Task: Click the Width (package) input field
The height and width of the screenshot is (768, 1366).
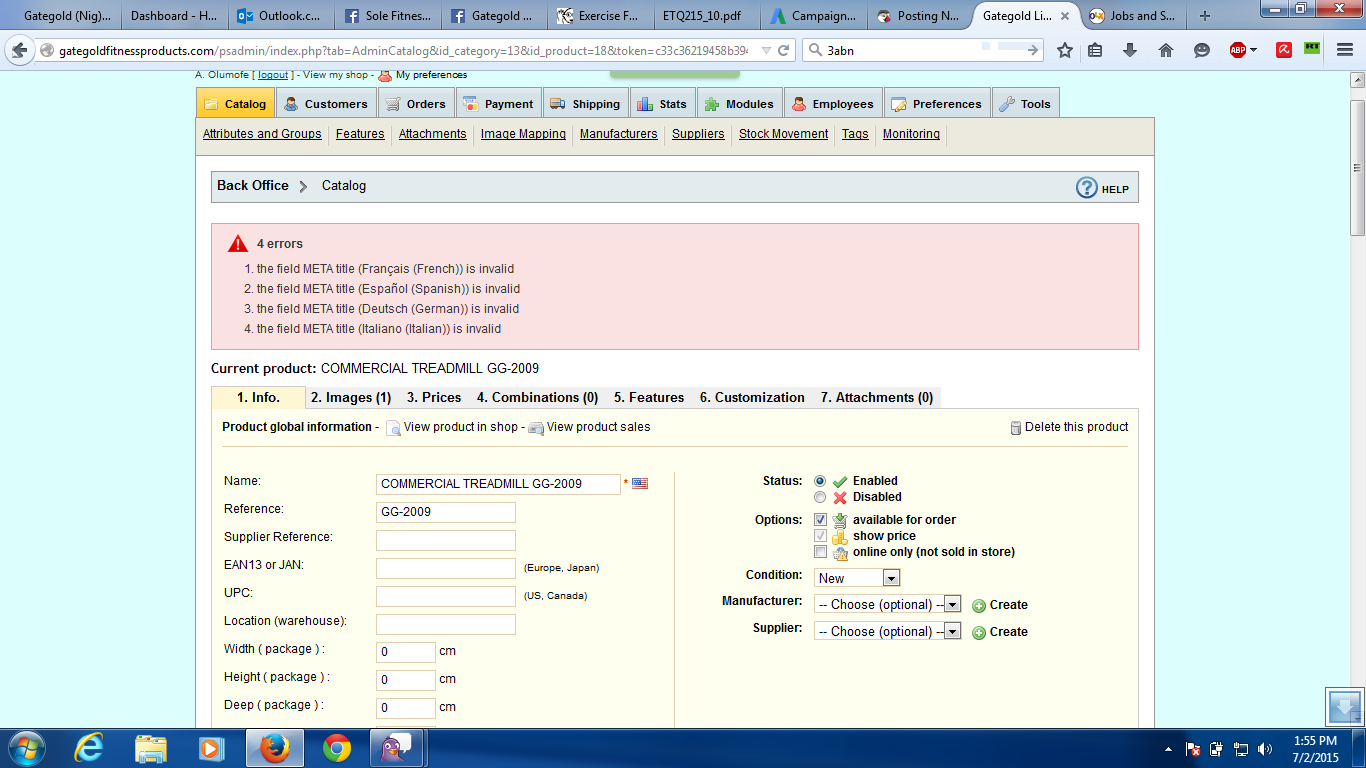Action: click(406, 652)
